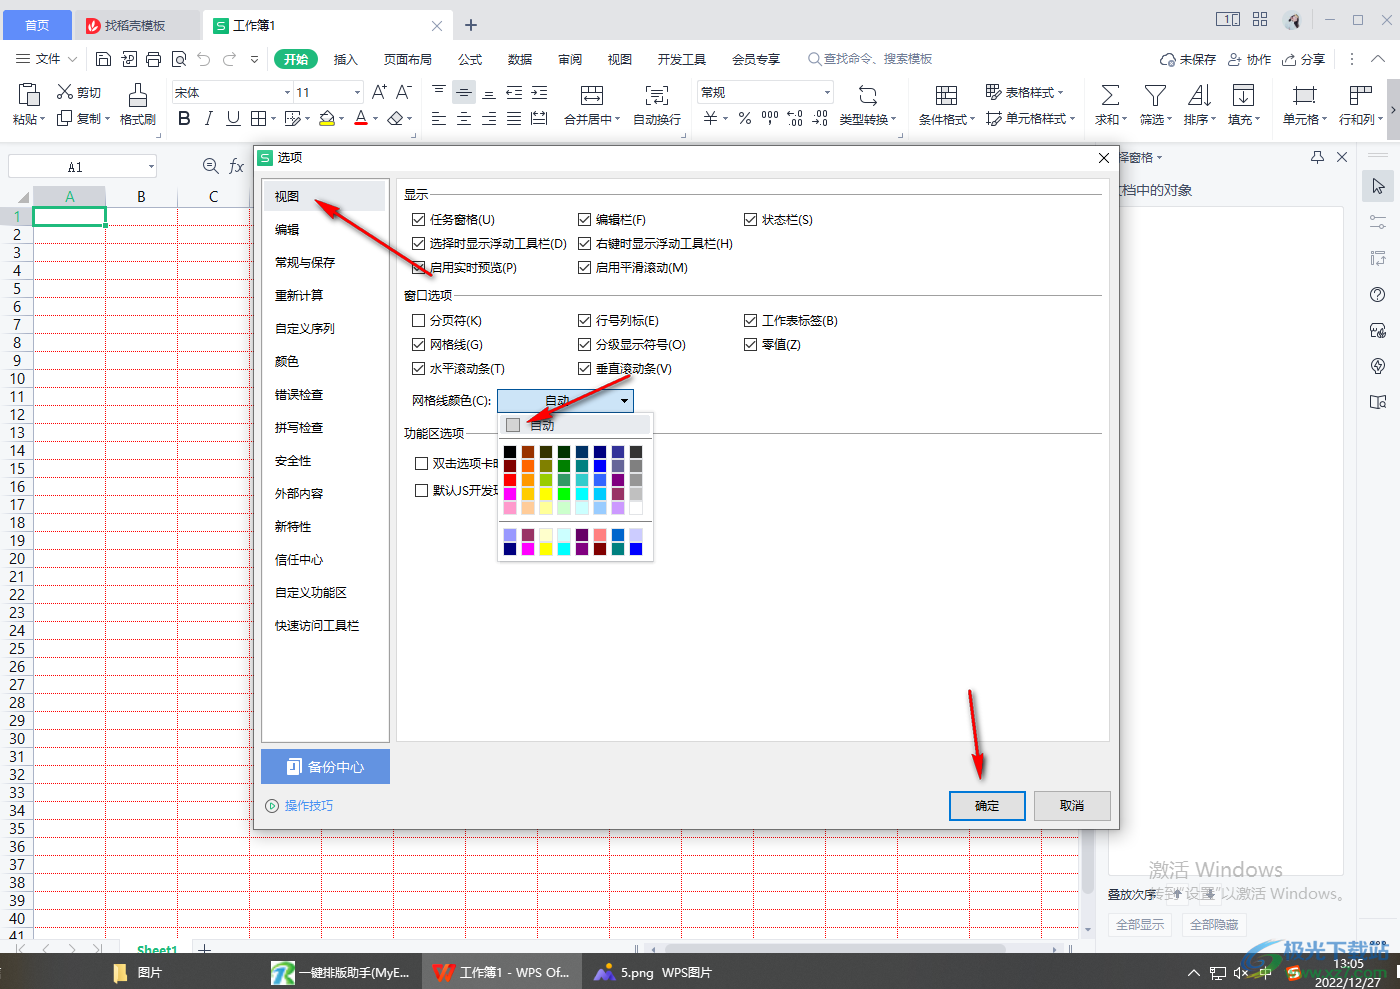Open the 开发工具 ribbon tab

[682, 59]
